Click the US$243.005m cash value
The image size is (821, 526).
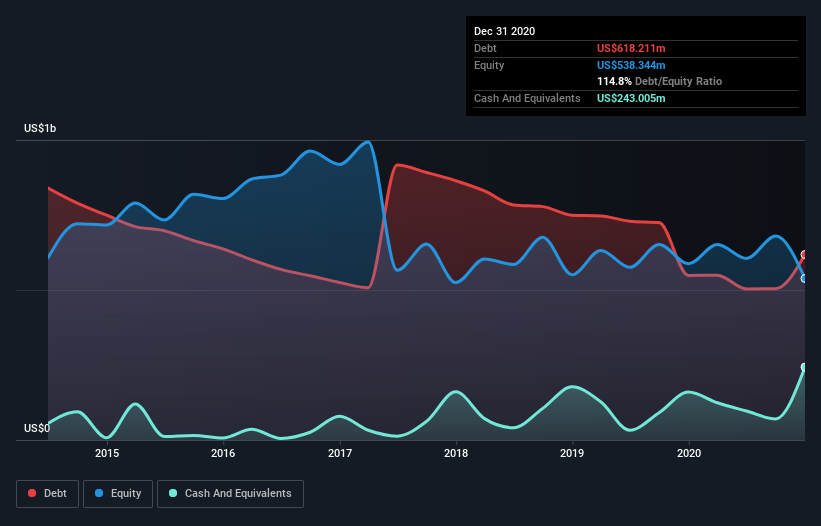pos(631,98)
